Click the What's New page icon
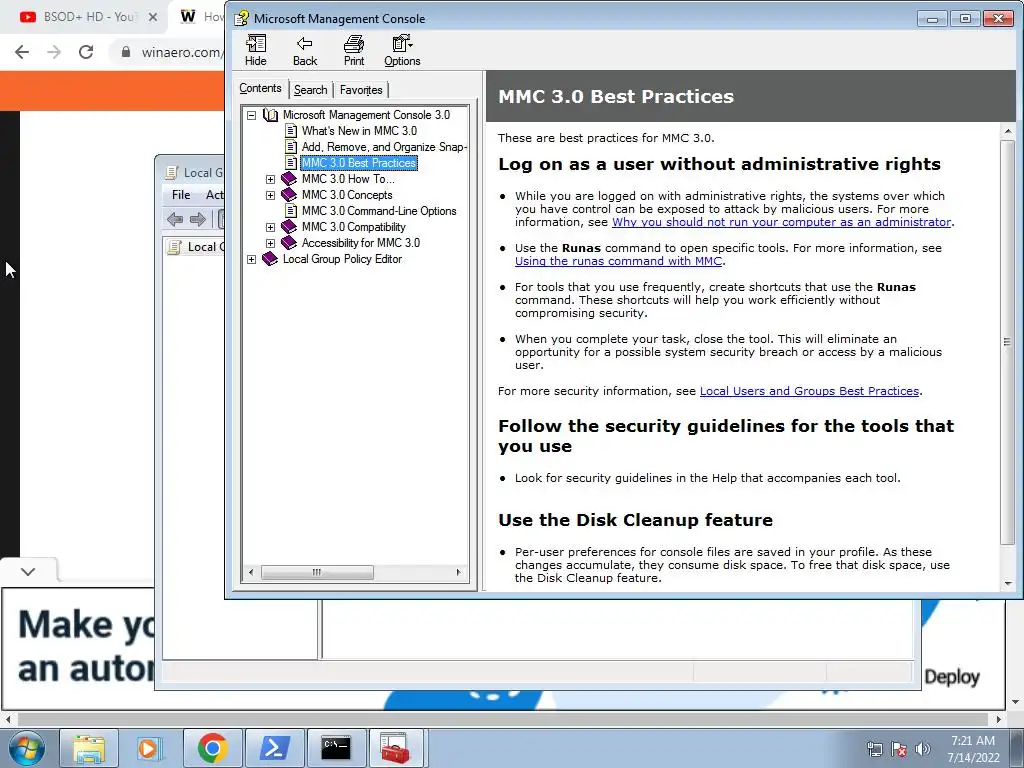Screen dimensions: 1024x768 pyautogui.click(x=291, y=131)
